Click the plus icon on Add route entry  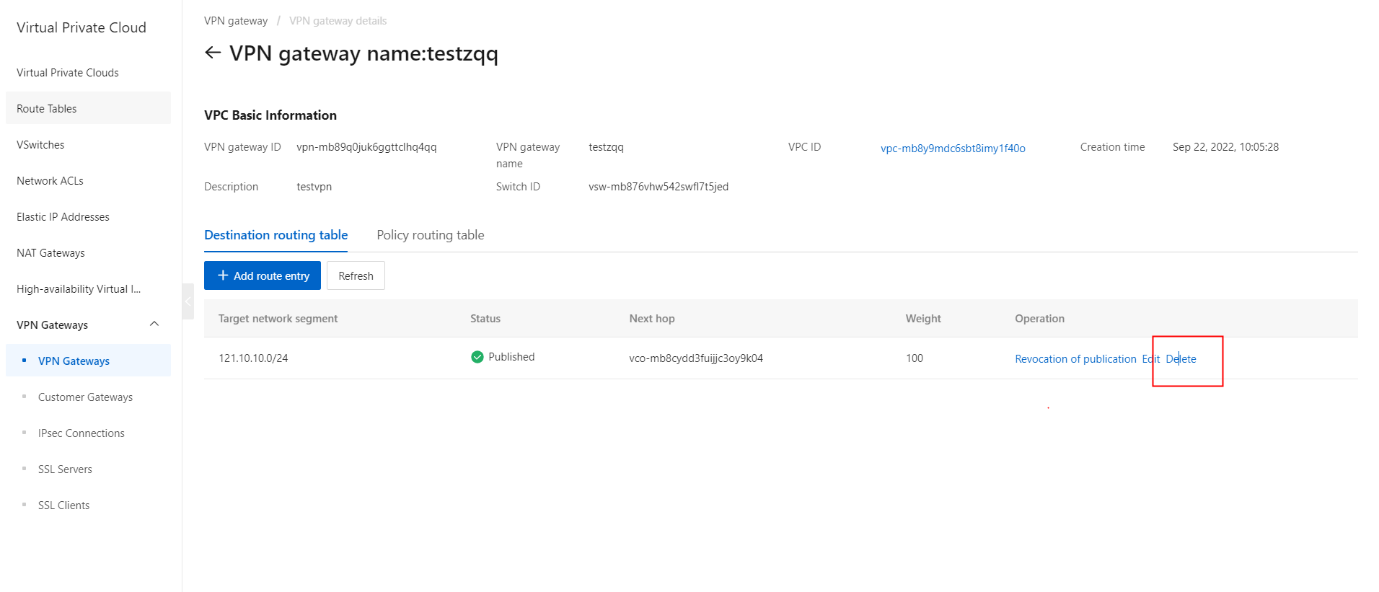coord(223,276)
